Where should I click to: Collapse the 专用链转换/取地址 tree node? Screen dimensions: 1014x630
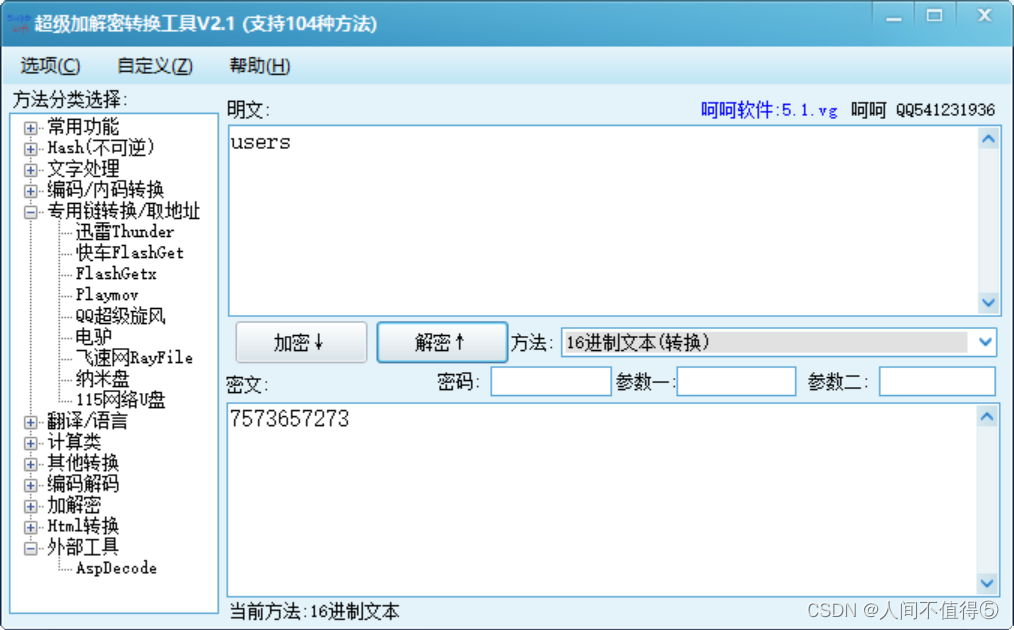(x=30, y=212)
